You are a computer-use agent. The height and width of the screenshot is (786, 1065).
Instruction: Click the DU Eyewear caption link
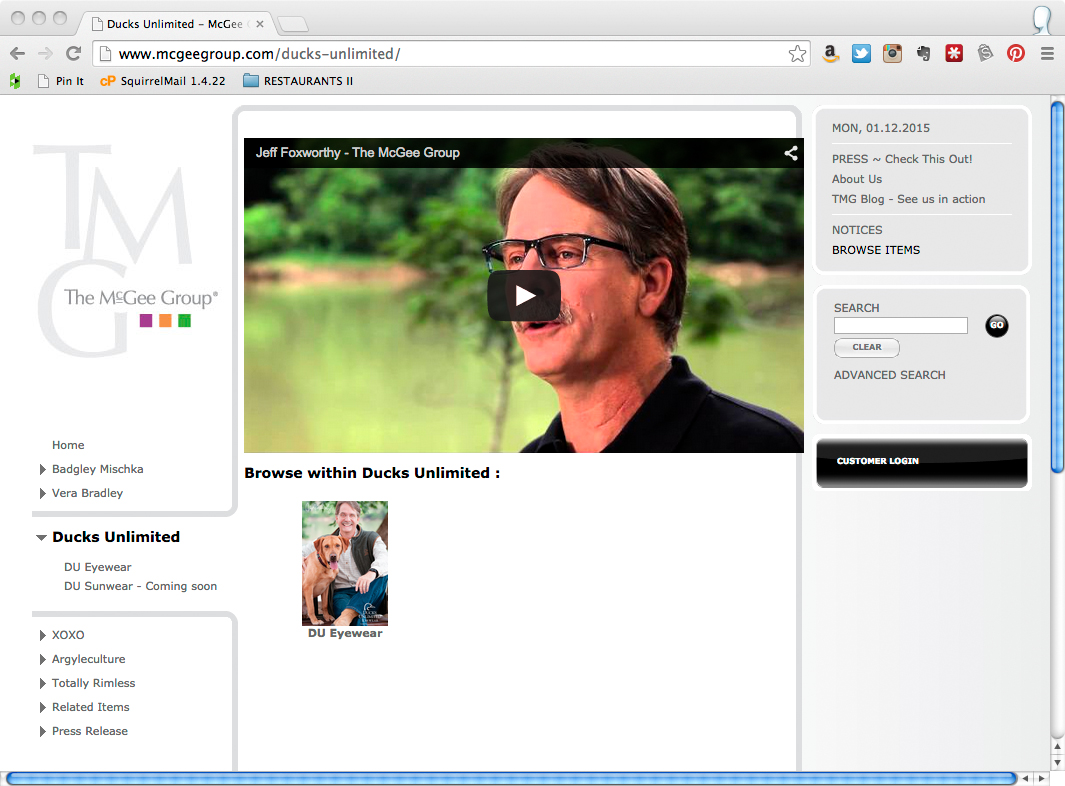tap(345, 633)
